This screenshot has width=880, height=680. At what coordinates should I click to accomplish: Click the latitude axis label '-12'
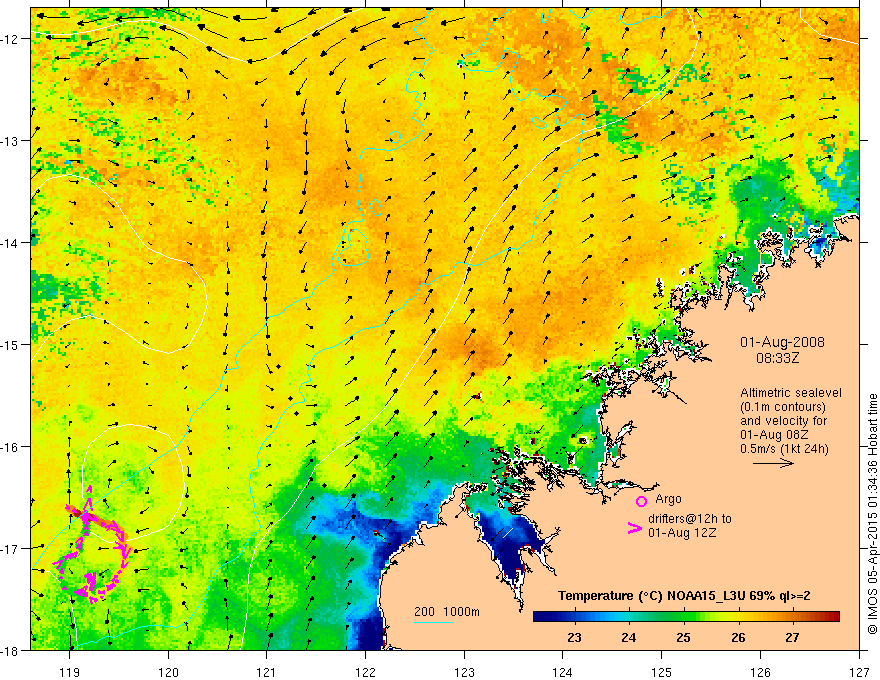point(10,39)
